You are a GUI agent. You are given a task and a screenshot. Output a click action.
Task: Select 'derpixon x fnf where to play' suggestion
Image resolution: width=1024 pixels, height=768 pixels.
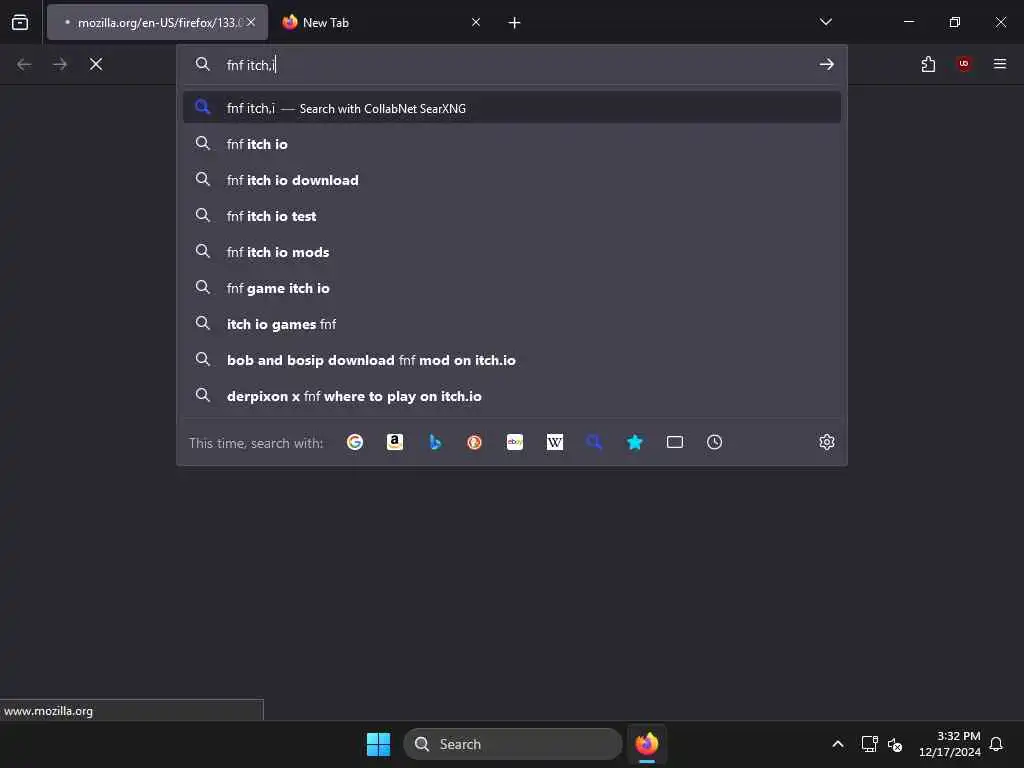[511, 396]
